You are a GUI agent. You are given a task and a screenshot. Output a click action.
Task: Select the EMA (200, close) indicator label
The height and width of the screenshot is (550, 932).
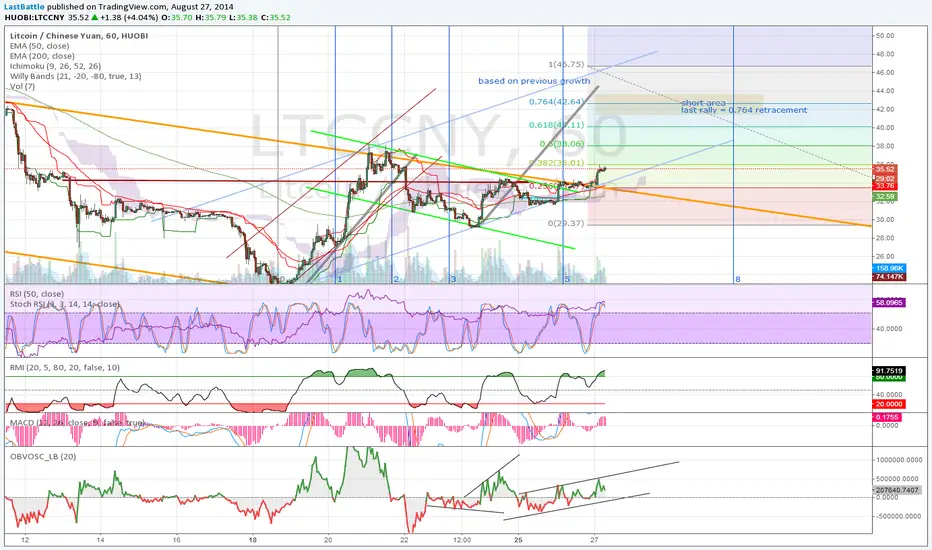click(42, 56)
